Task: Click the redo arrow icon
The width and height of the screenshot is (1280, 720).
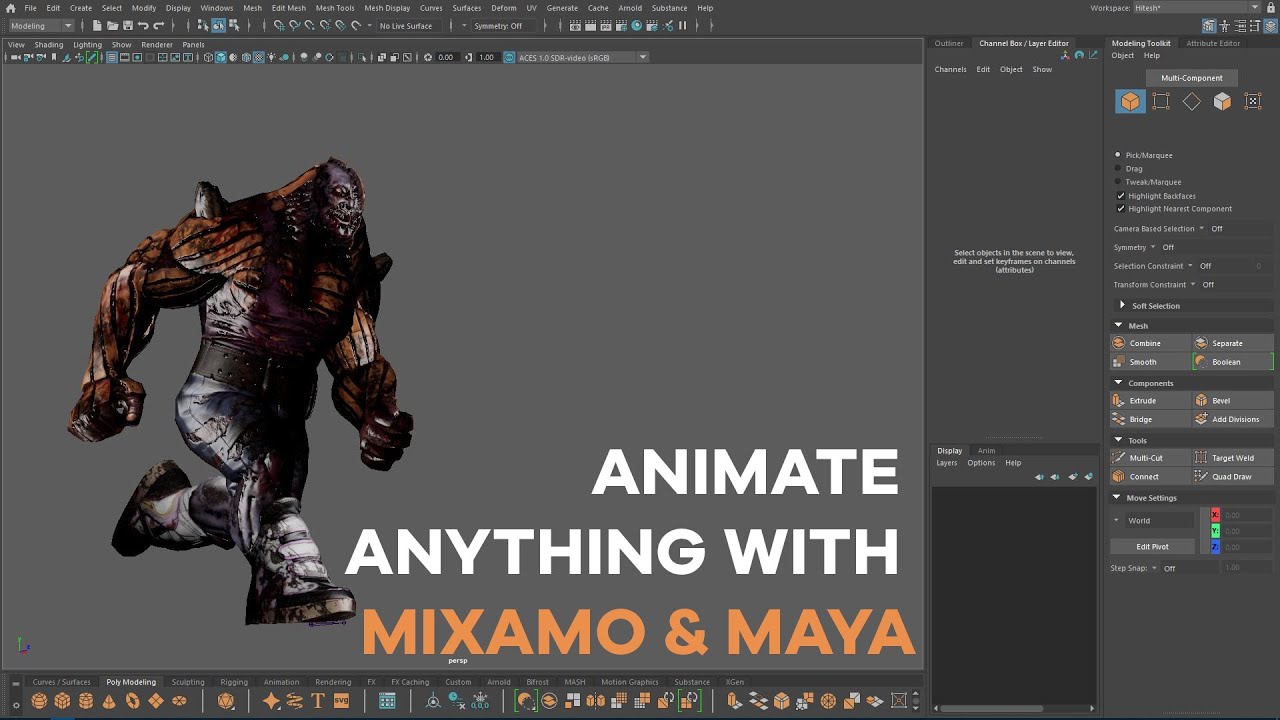Action: 158,25
